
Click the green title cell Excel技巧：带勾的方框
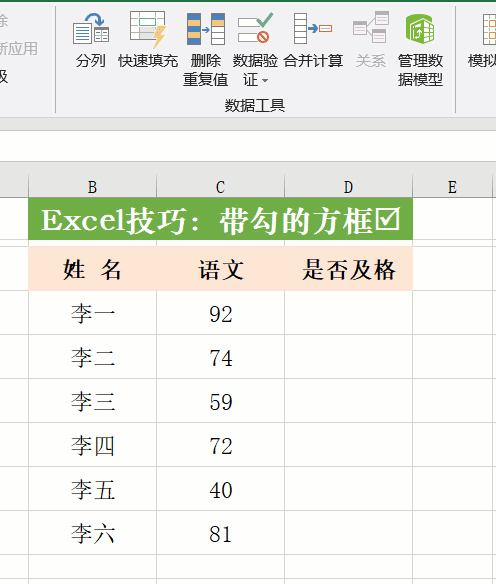[x=220, y=219]
